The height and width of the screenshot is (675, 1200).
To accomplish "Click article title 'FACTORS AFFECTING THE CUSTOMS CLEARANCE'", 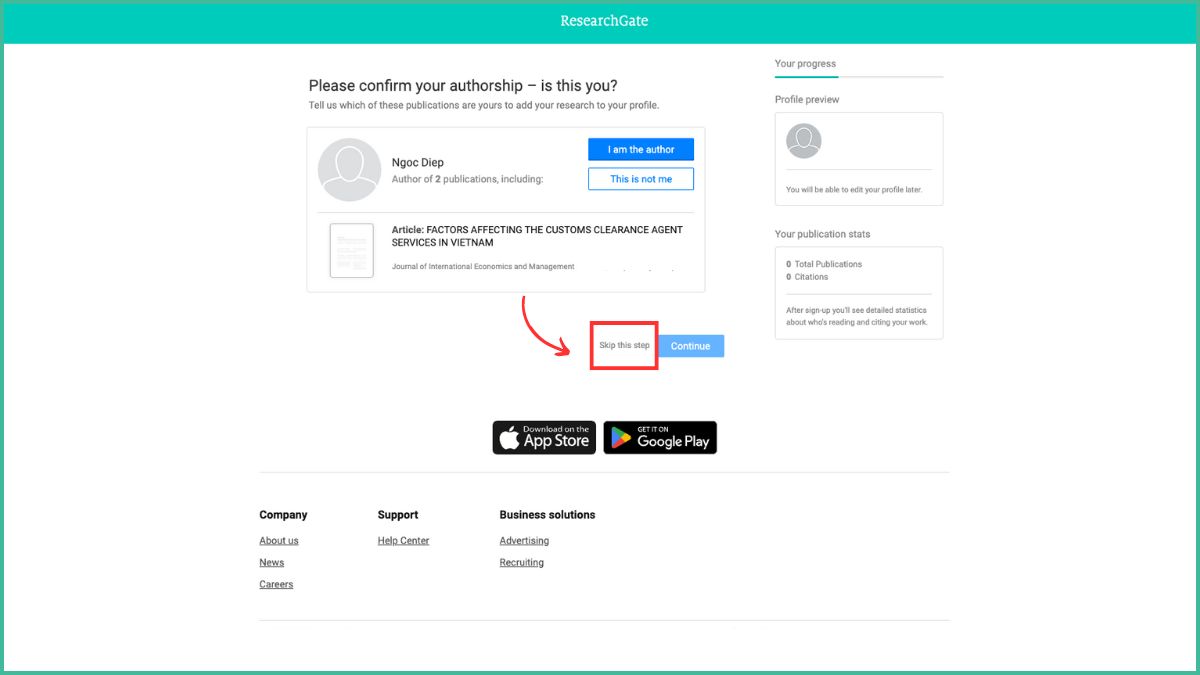I will (x=537, y=236).
